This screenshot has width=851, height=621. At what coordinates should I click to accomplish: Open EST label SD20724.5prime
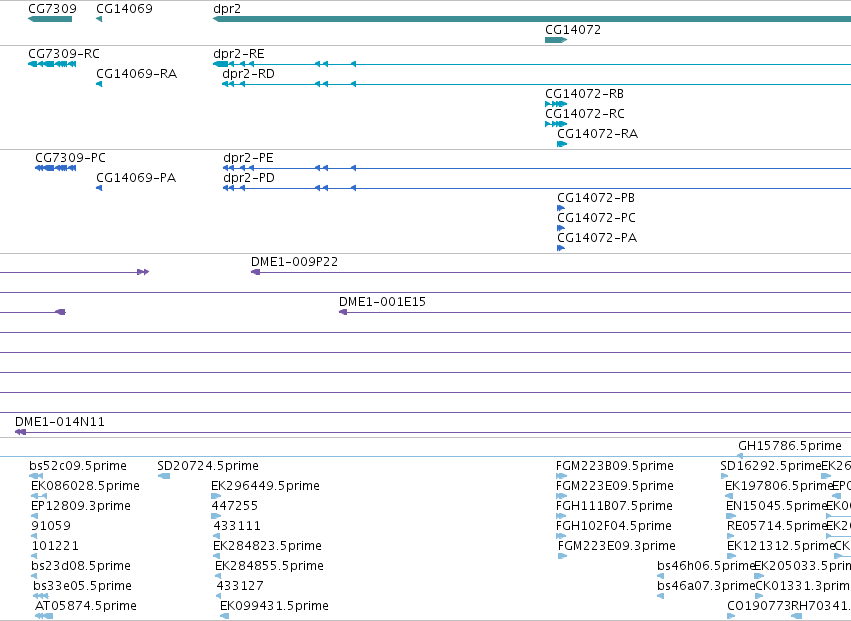[208, 466]
